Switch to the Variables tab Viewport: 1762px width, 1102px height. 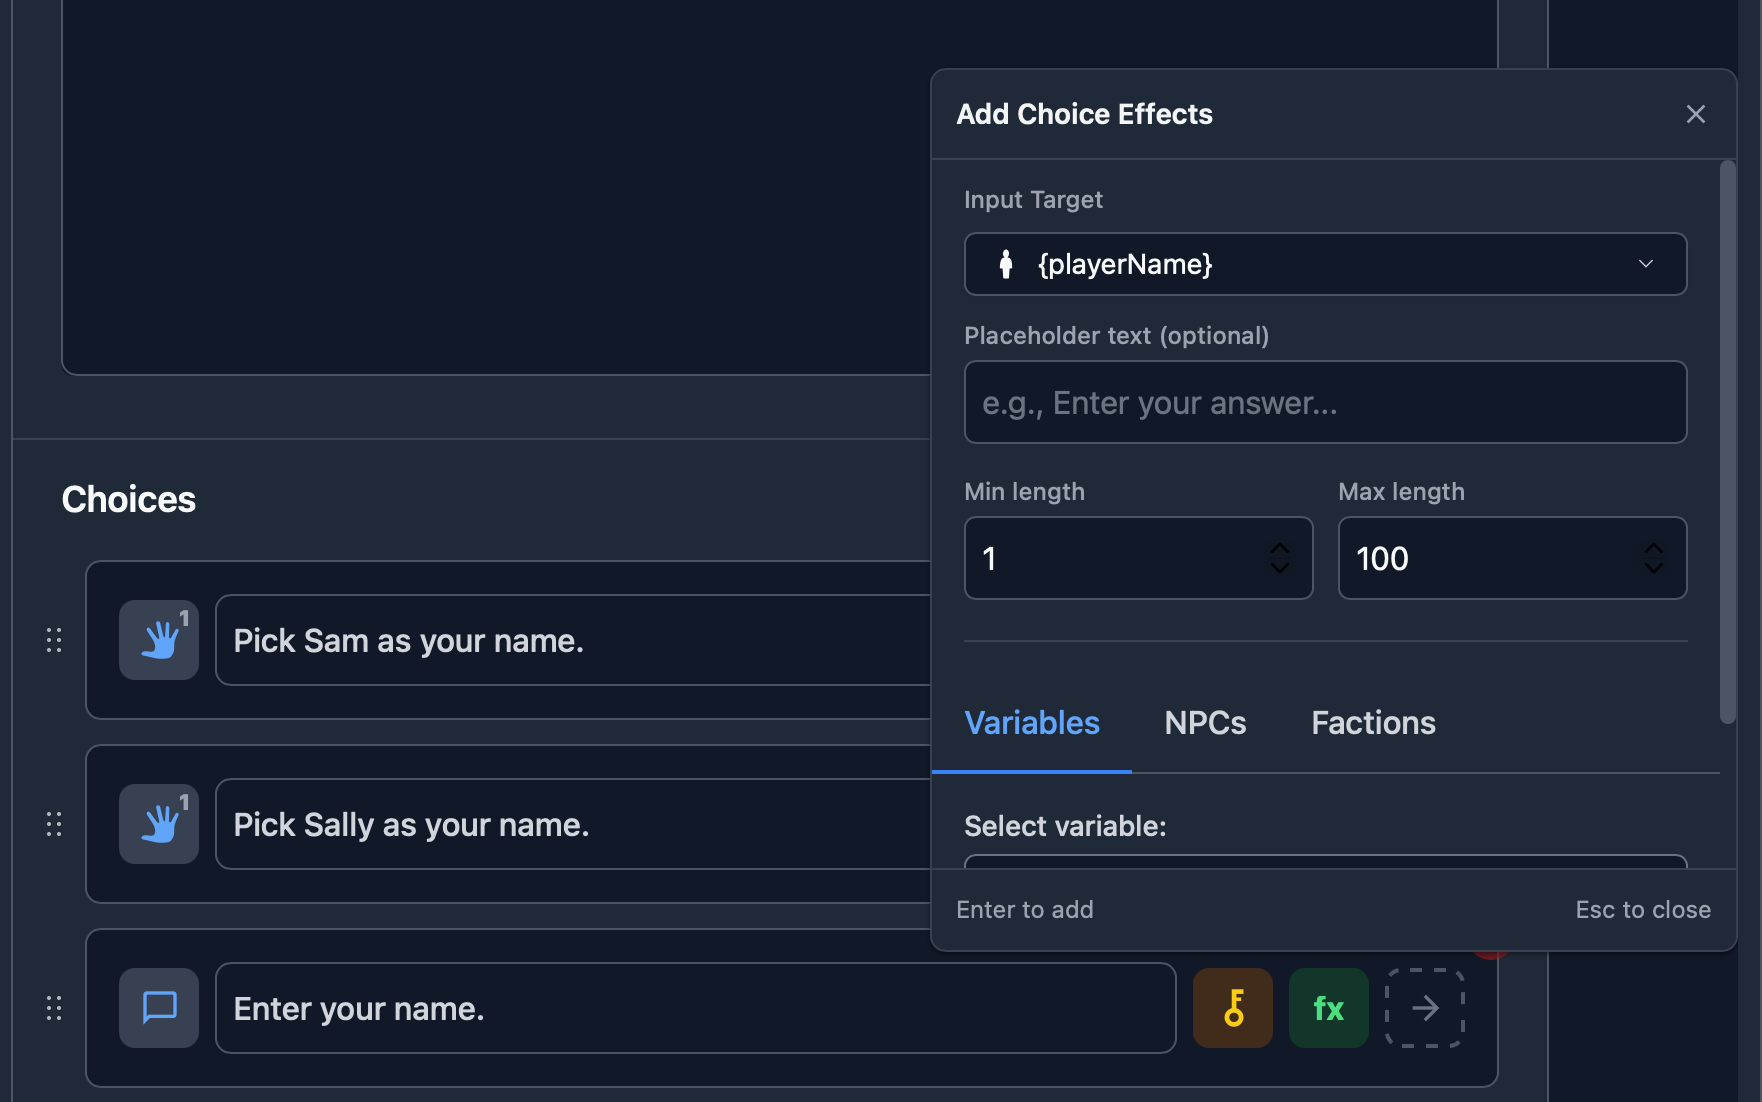(1032, 723)
